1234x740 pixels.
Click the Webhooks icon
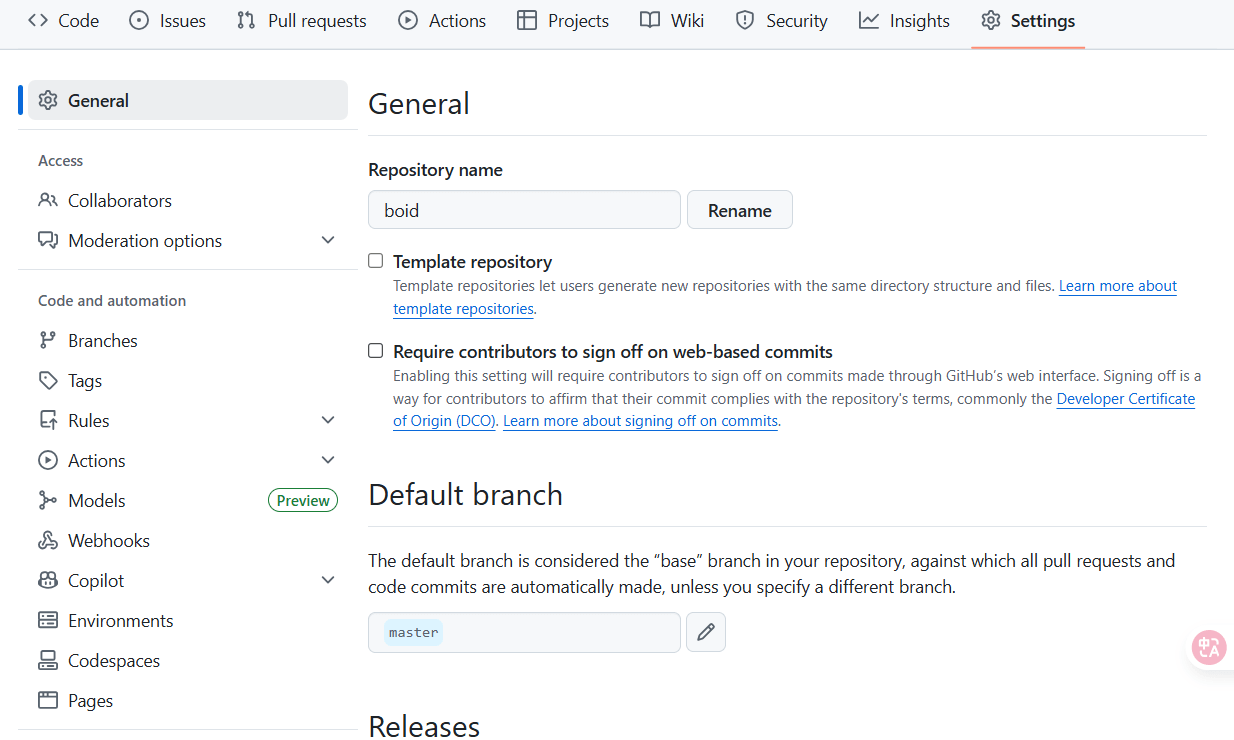tap(48, 540)
